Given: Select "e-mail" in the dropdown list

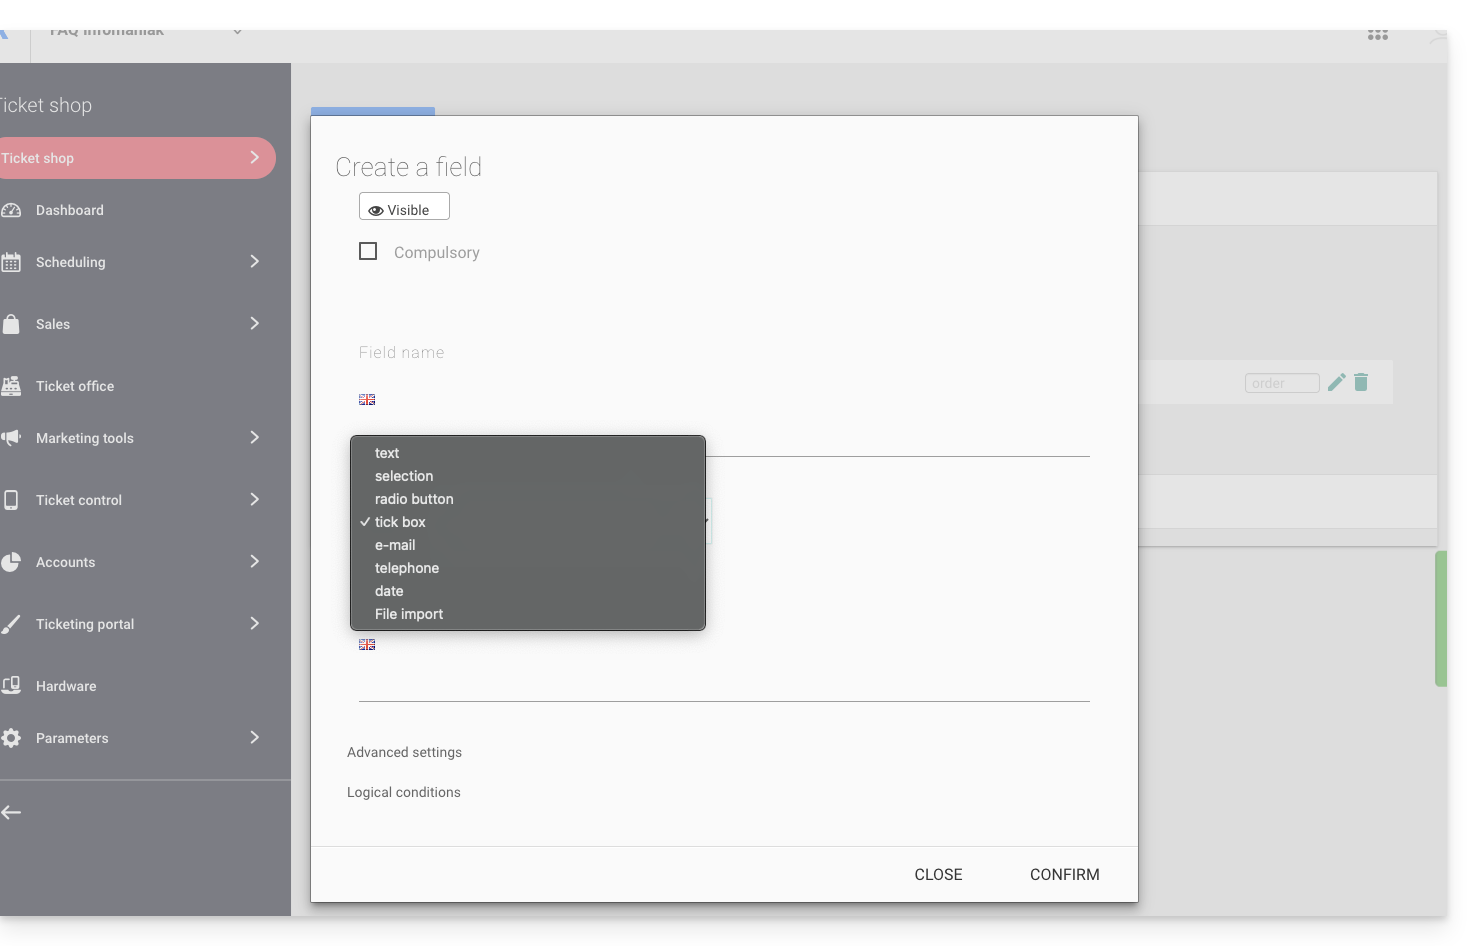Looking at the screenshot, I should pos(395,545).
